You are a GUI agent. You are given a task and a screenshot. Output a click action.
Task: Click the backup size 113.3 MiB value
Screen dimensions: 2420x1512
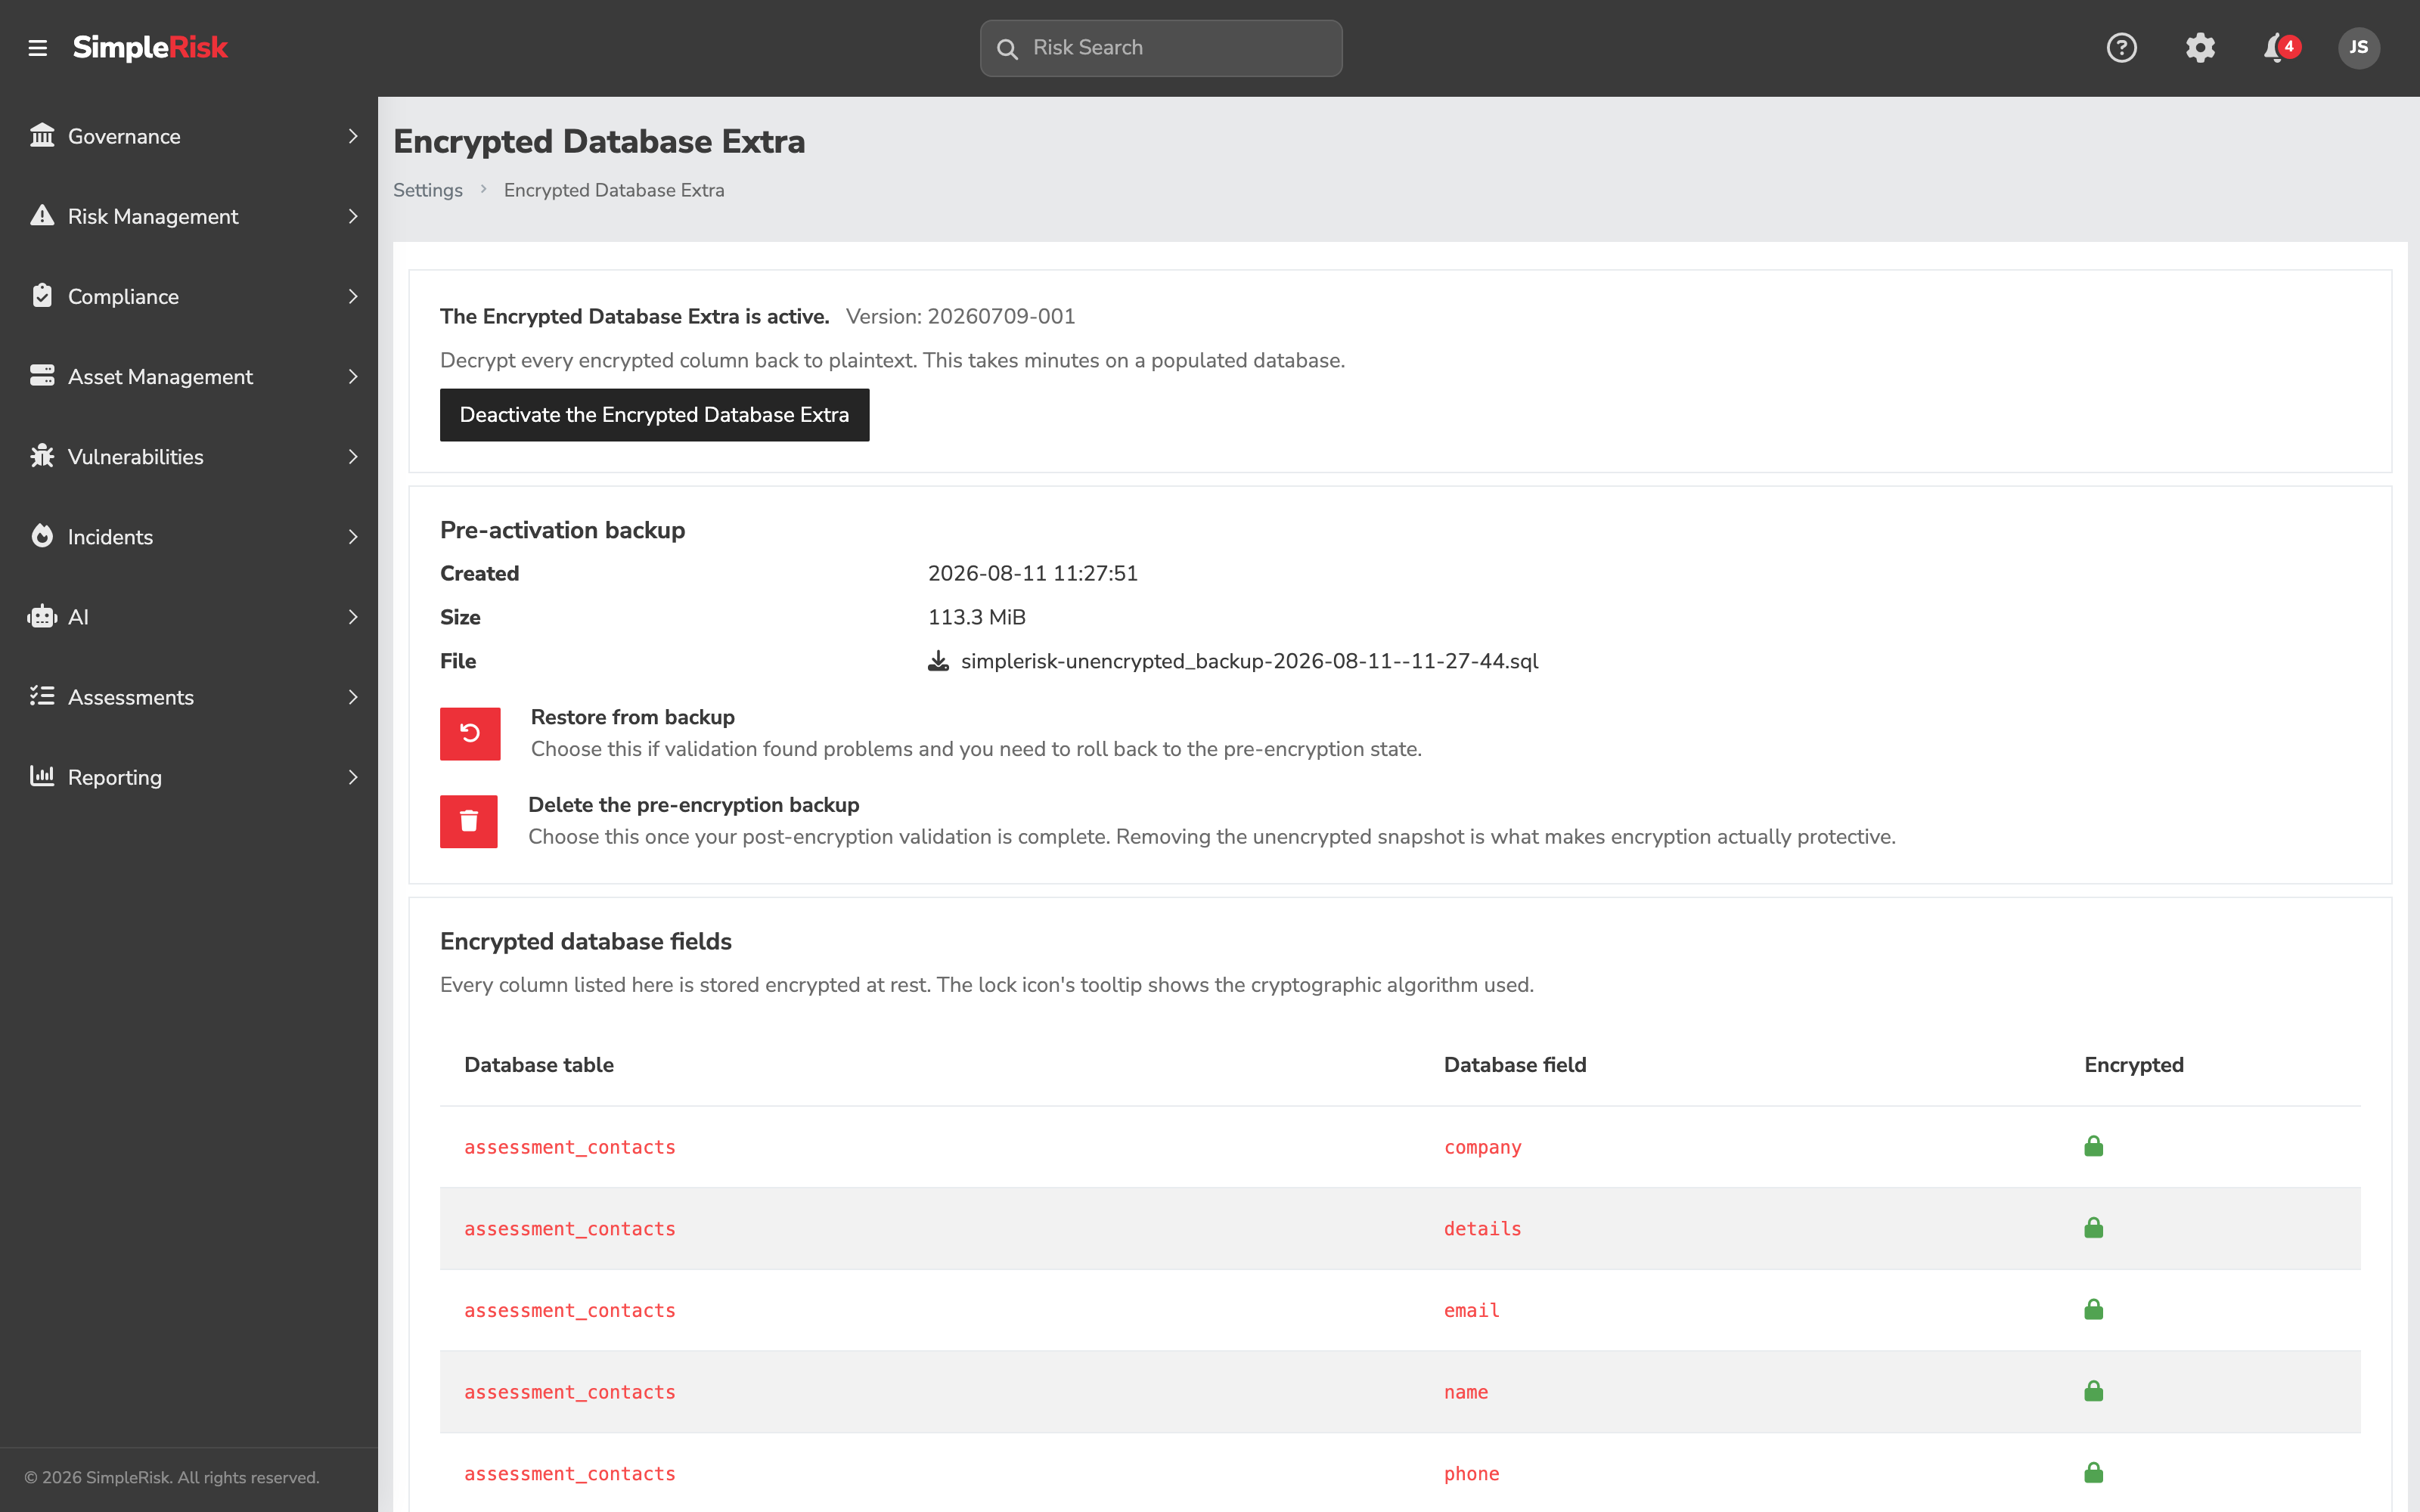(x=976, y=617)
